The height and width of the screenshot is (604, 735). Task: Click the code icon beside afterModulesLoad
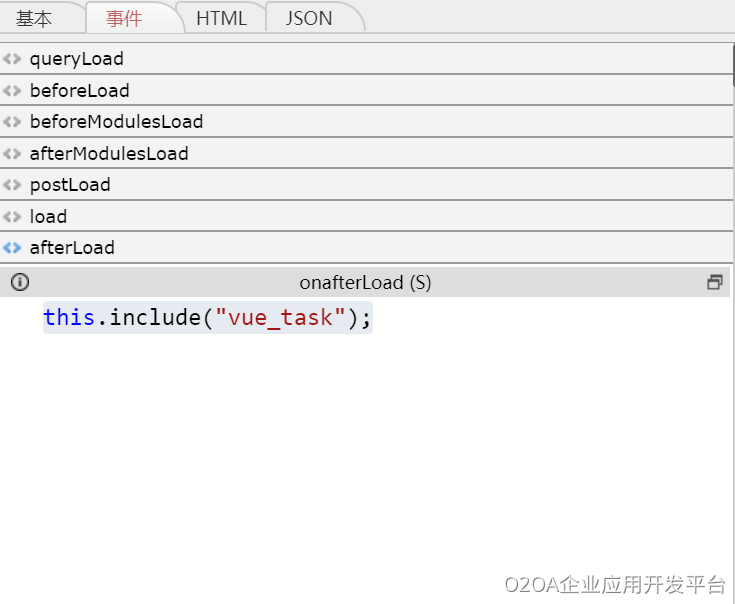(x=12, y=154)
